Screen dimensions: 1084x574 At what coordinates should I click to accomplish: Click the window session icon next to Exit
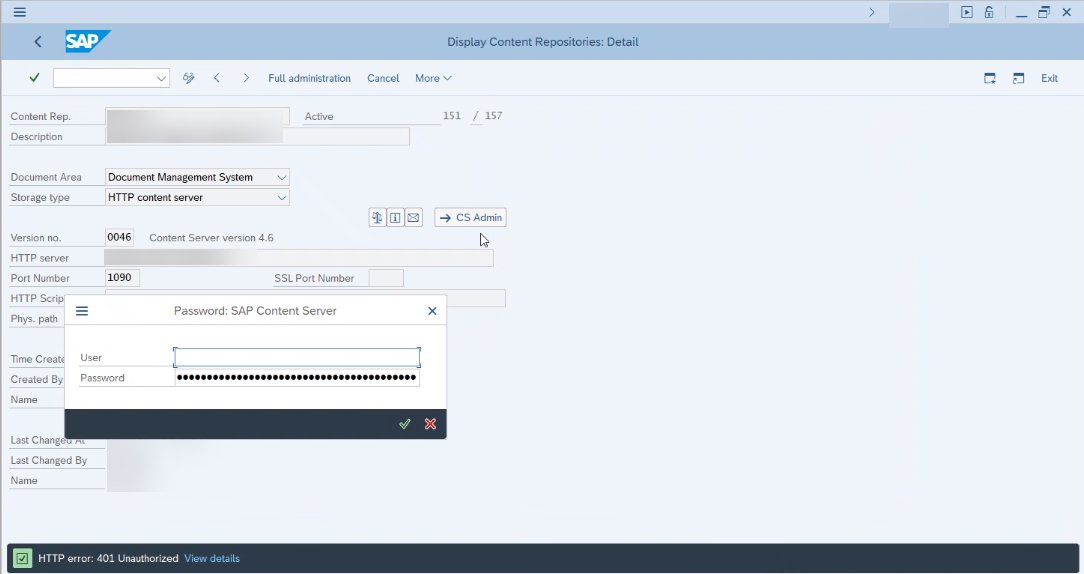pyautogui.click(x=1018, y=78)
